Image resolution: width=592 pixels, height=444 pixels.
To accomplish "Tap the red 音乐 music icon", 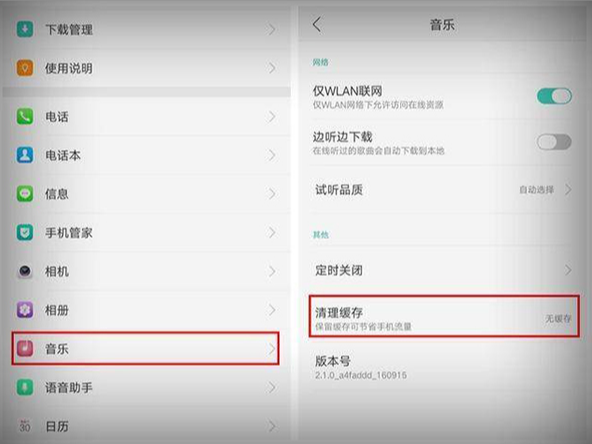I will point(25,348).
